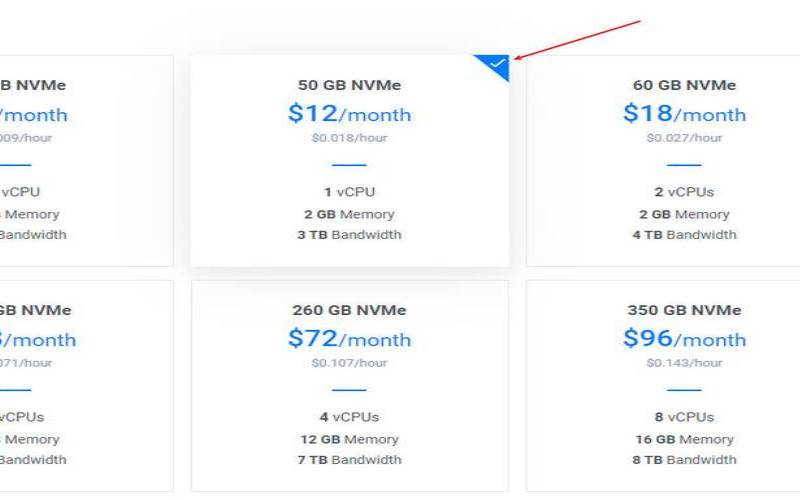Viewport: 800px width, 500px height.
Task: Click the $72/month price label
Action: 349,339
